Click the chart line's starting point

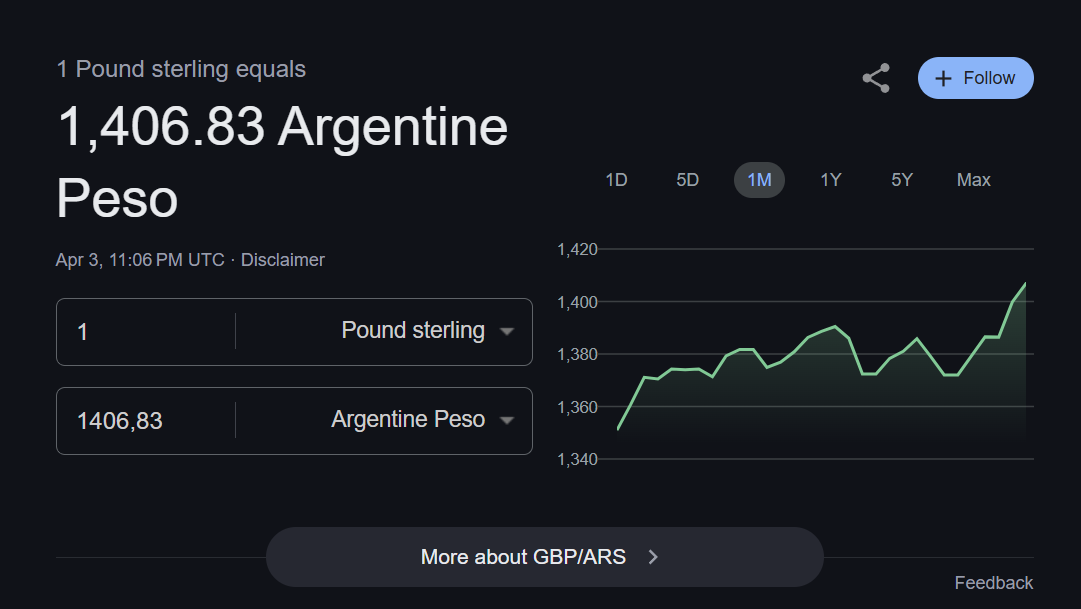point(618,429)
